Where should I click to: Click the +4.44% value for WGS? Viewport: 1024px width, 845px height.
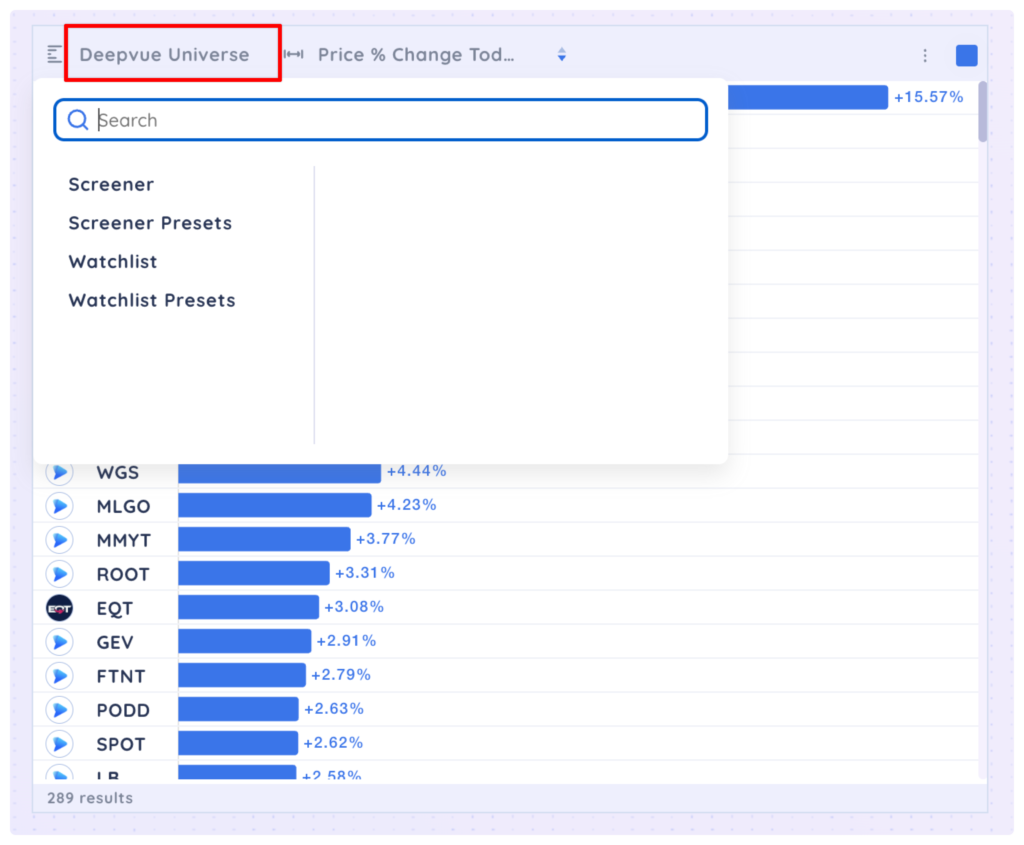click(417, 471)
